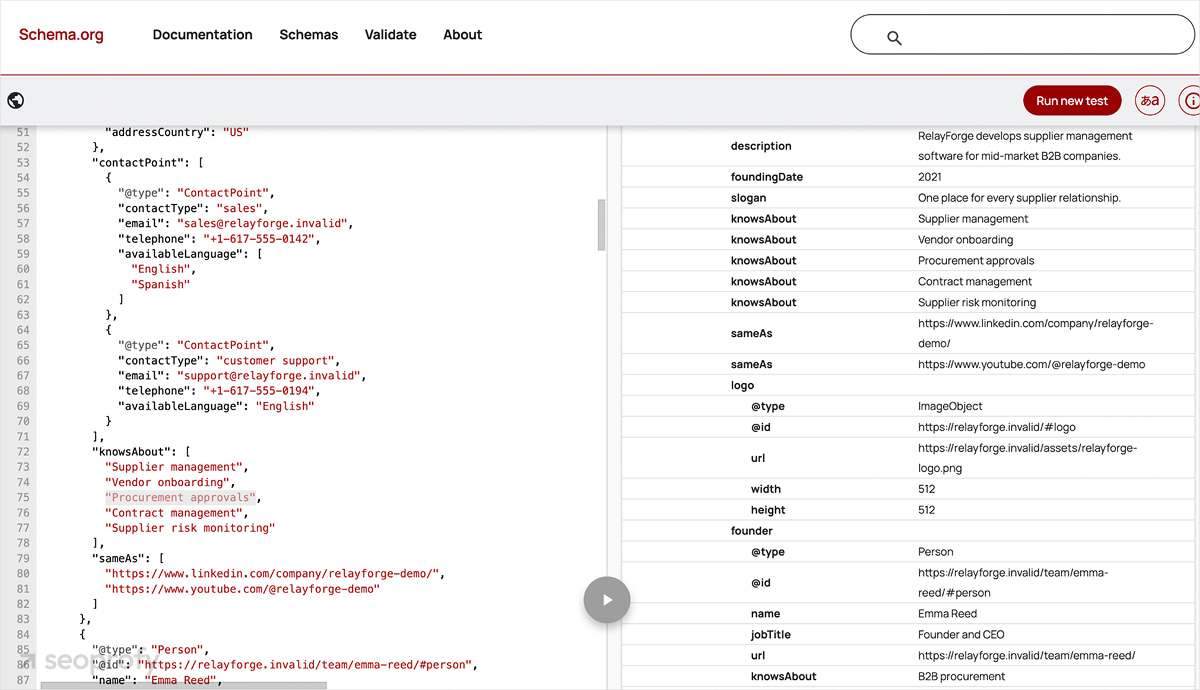The width and height of the screenshot is (1200, 690).
Task: Click the "Person" type value on line 85
Action: 177,650
